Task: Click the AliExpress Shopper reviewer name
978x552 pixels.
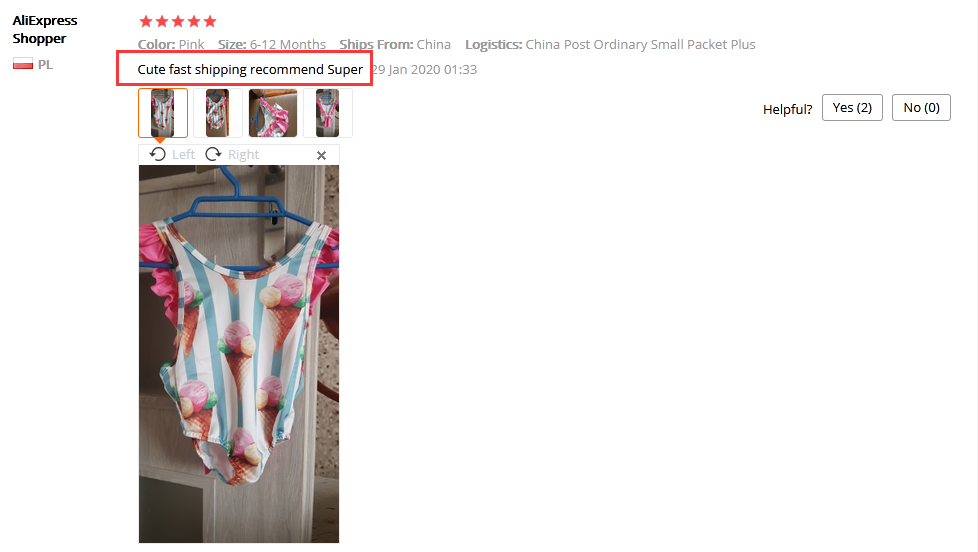Action: (45, 29)
